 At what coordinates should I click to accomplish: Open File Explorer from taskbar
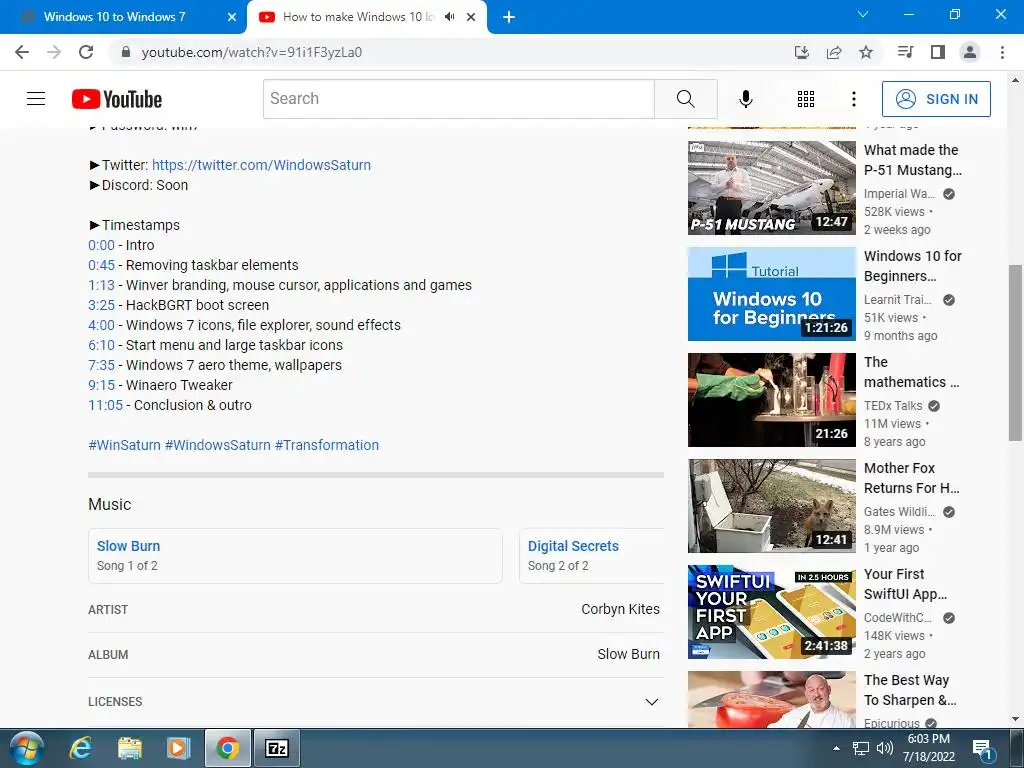(x=130, y=748)
